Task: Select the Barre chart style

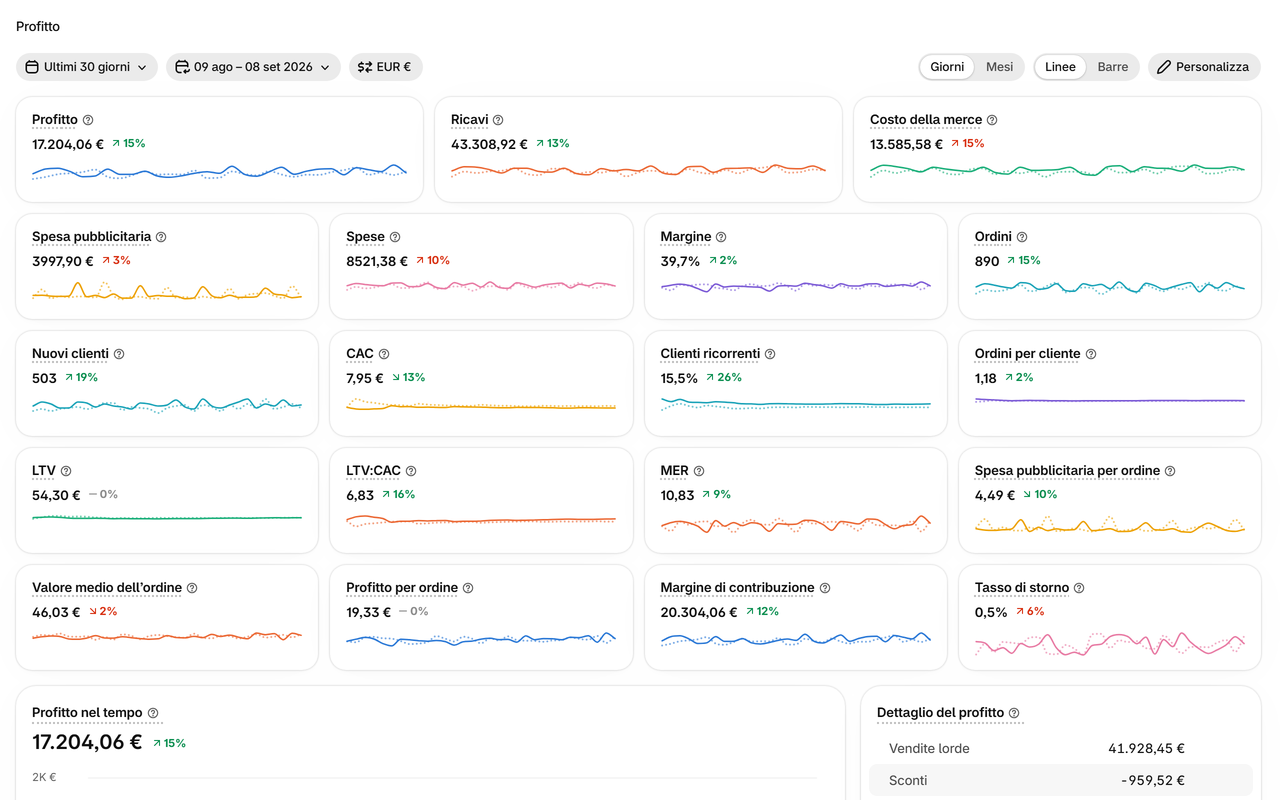Action: click(1113, 67)
